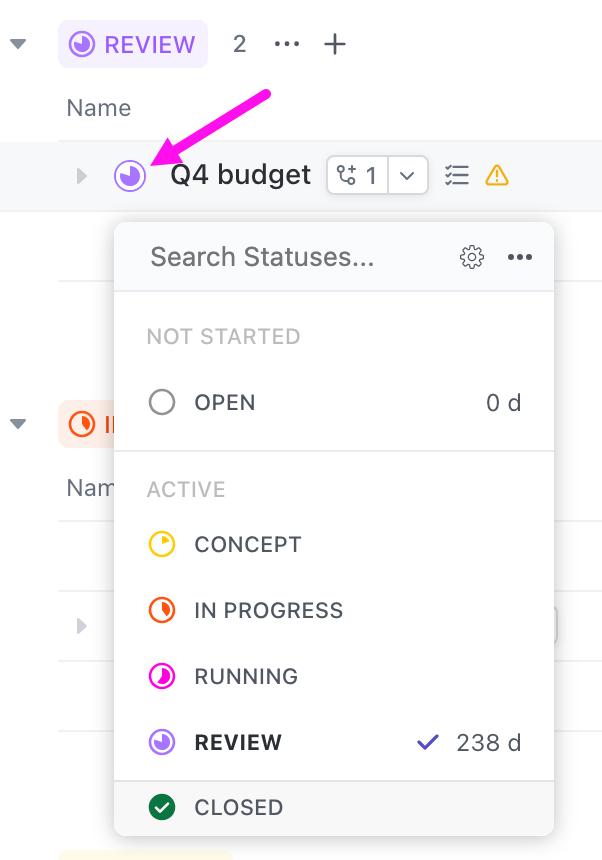Expand the Q4 budget task row
The image size is (602, 860).
pos(82,177)
